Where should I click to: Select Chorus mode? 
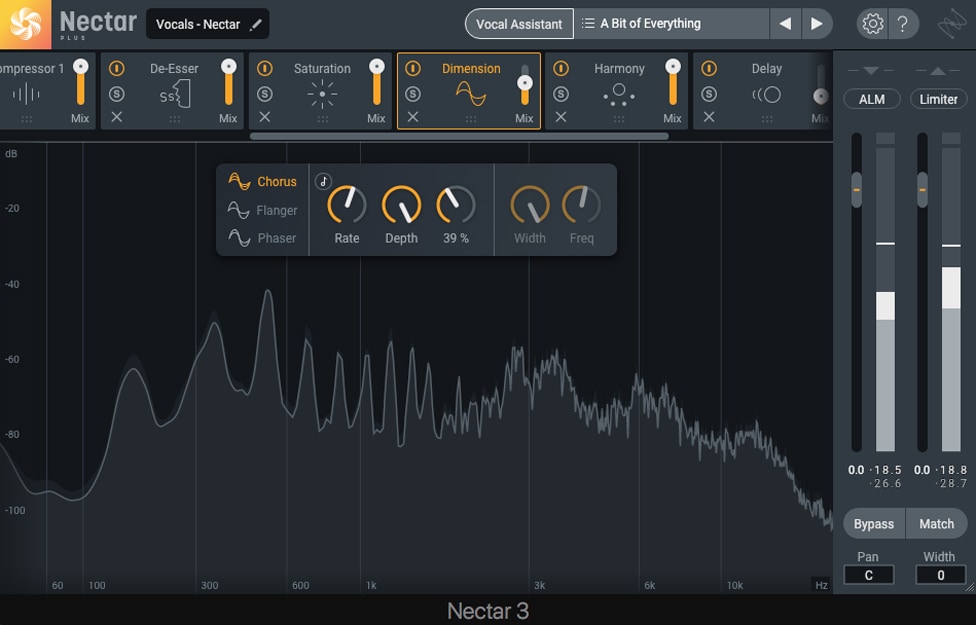(x=262, y=181)
